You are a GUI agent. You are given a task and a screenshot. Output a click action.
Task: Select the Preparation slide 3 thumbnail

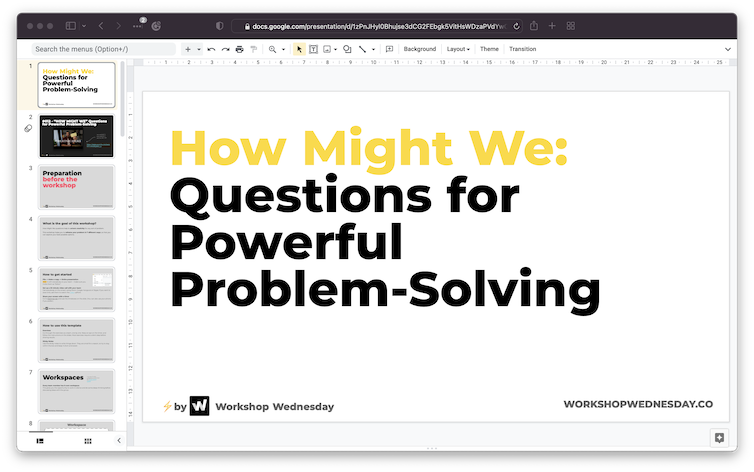[77, 187]
